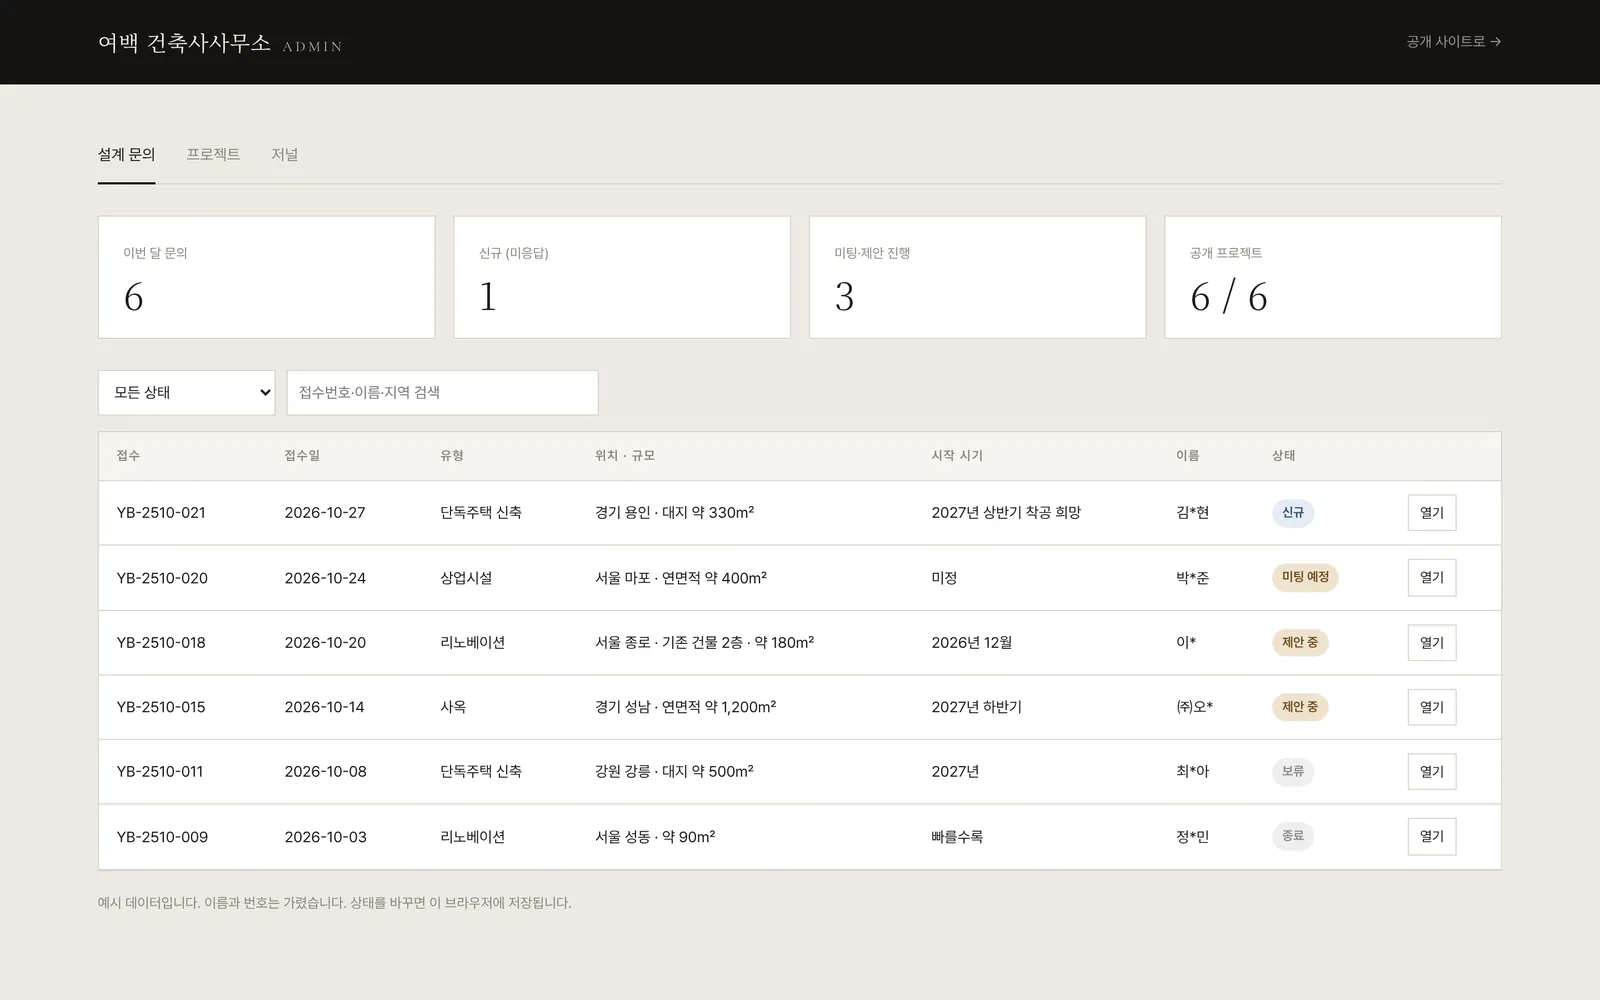This screenshot has width=1600, height=1000.
Task: Focus the 접수번호·이름·지역 검색 search field
Action: pyautogui.click(x=442, y=393)
